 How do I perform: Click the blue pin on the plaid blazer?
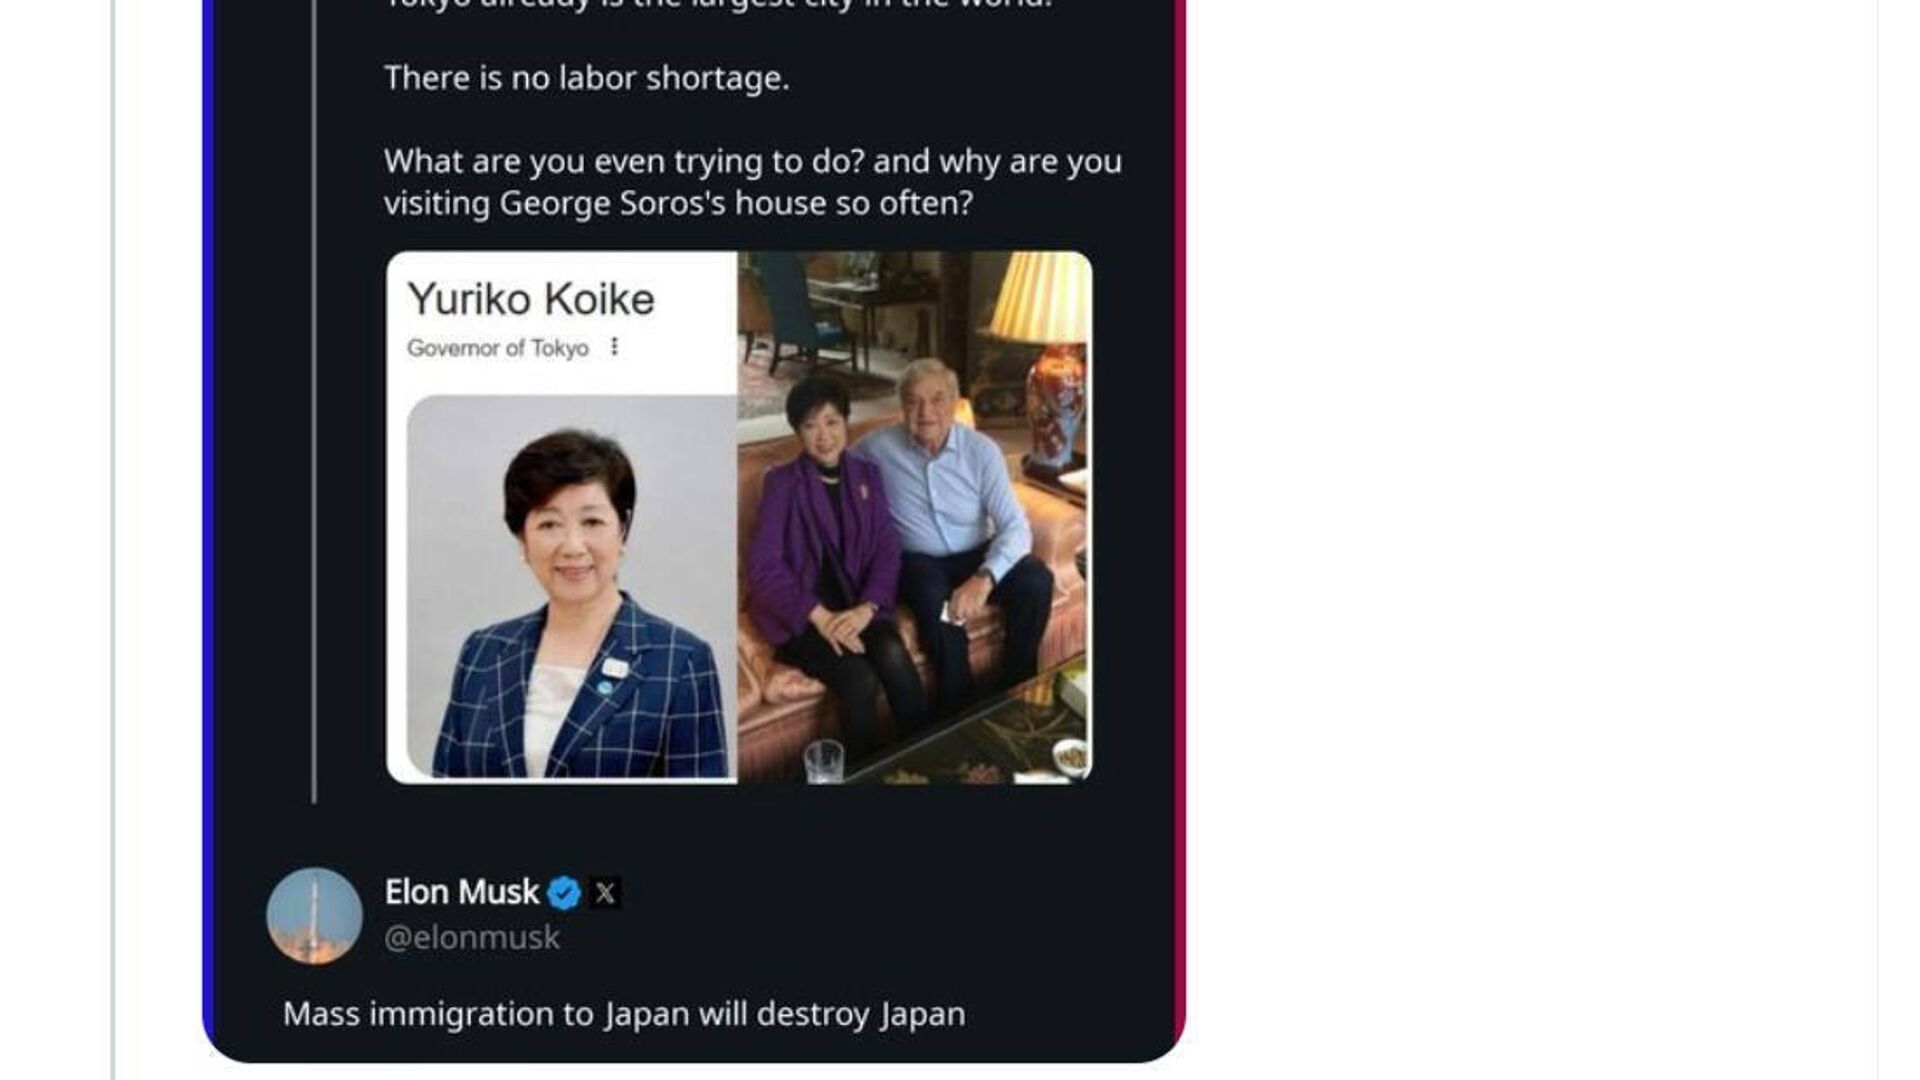pos(605,687)
